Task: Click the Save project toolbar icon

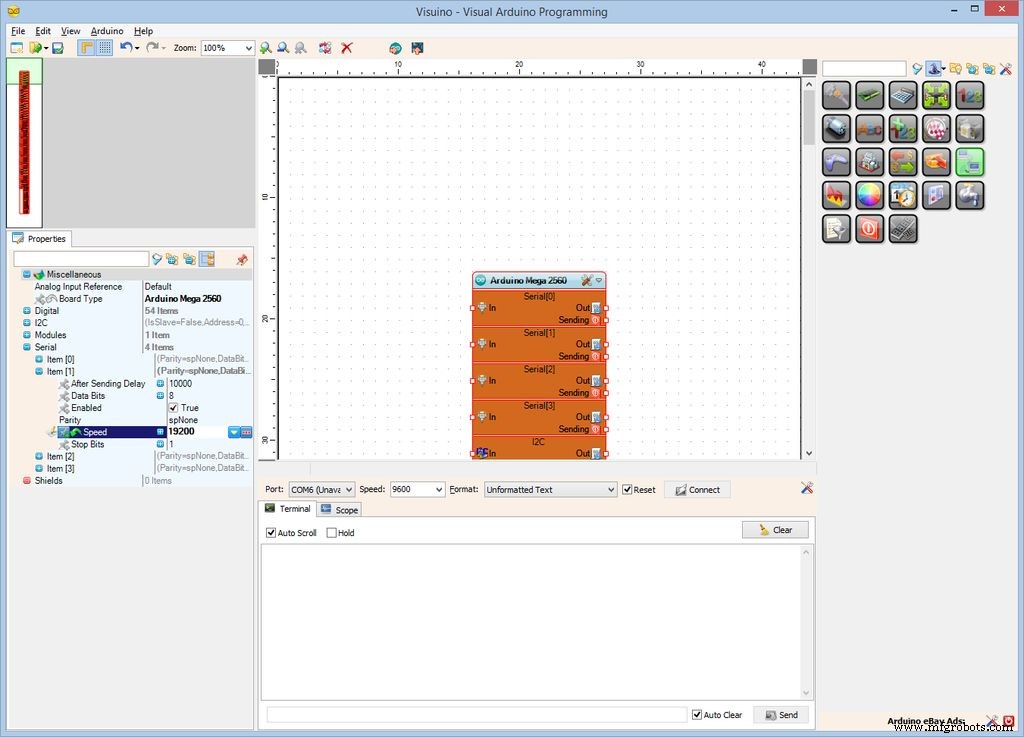Action: (x=58, y=48)
